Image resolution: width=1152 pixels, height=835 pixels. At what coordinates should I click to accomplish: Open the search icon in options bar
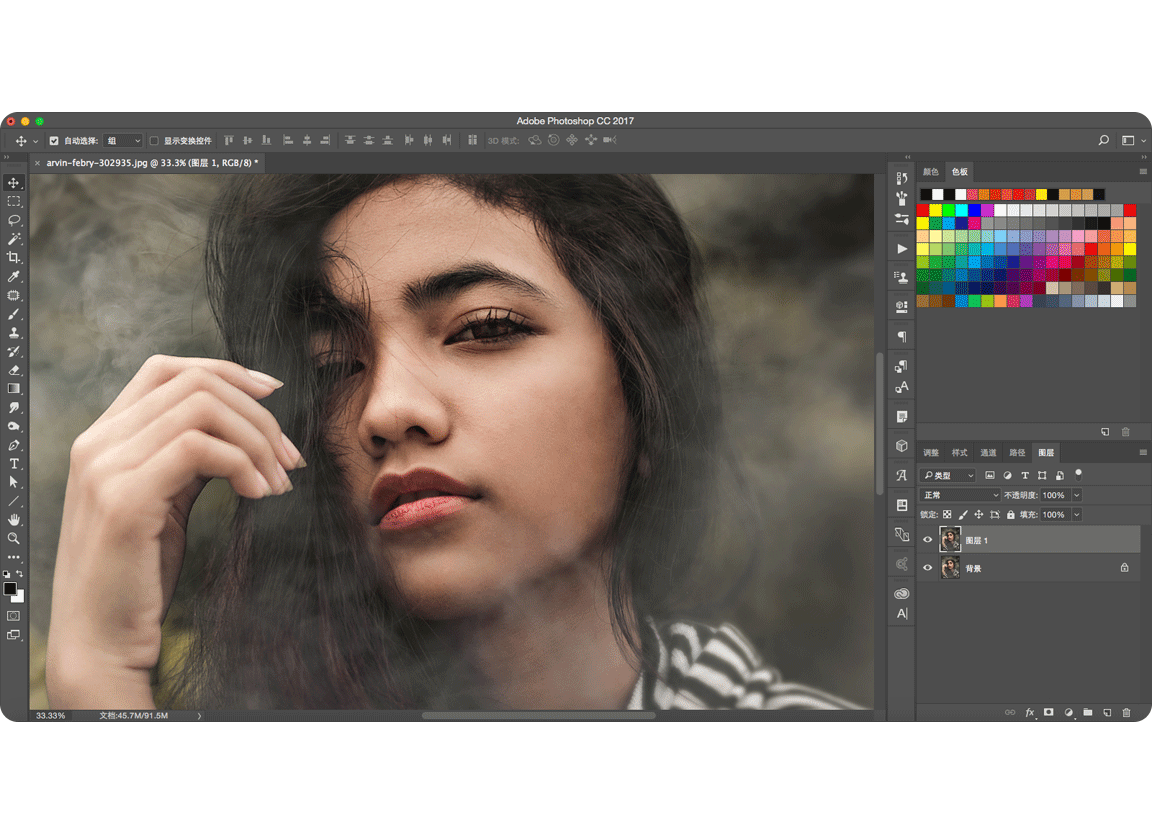(x=1103, y=140)
